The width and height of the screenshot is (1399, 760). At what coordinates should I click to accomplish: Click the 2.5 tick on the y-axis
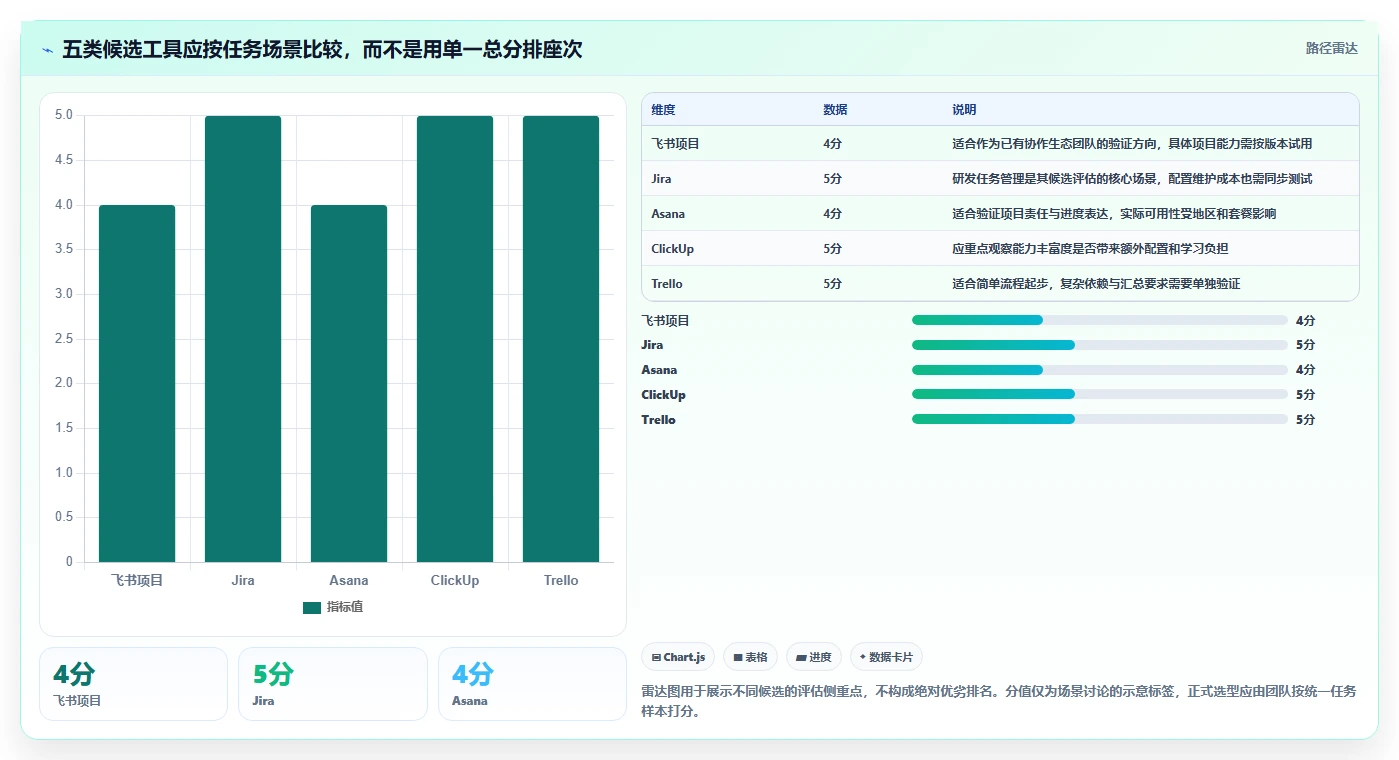[x=63, y=339]
